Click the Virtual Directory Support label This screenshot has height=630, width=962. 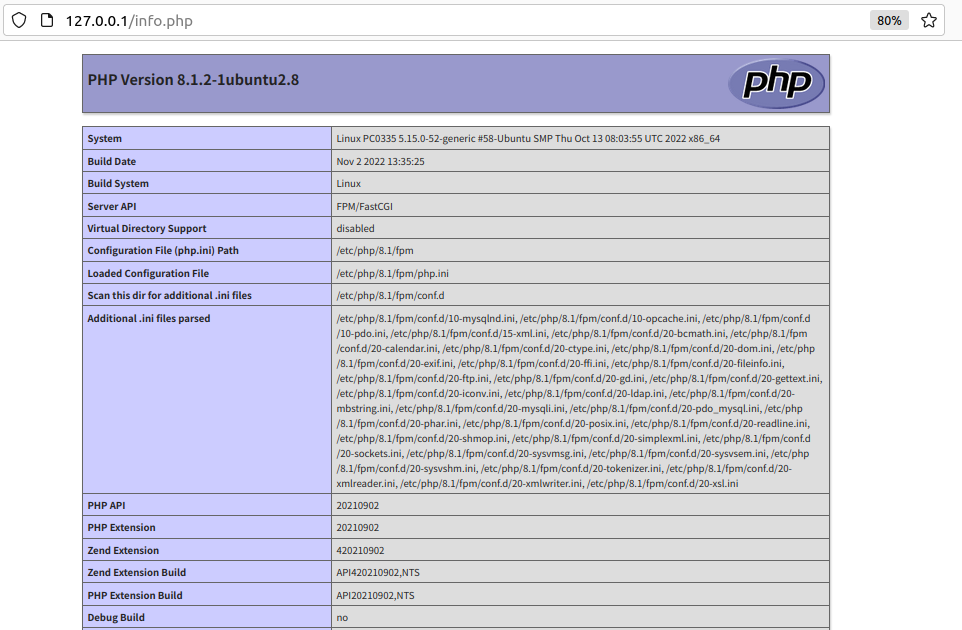[x=147, y=228]
